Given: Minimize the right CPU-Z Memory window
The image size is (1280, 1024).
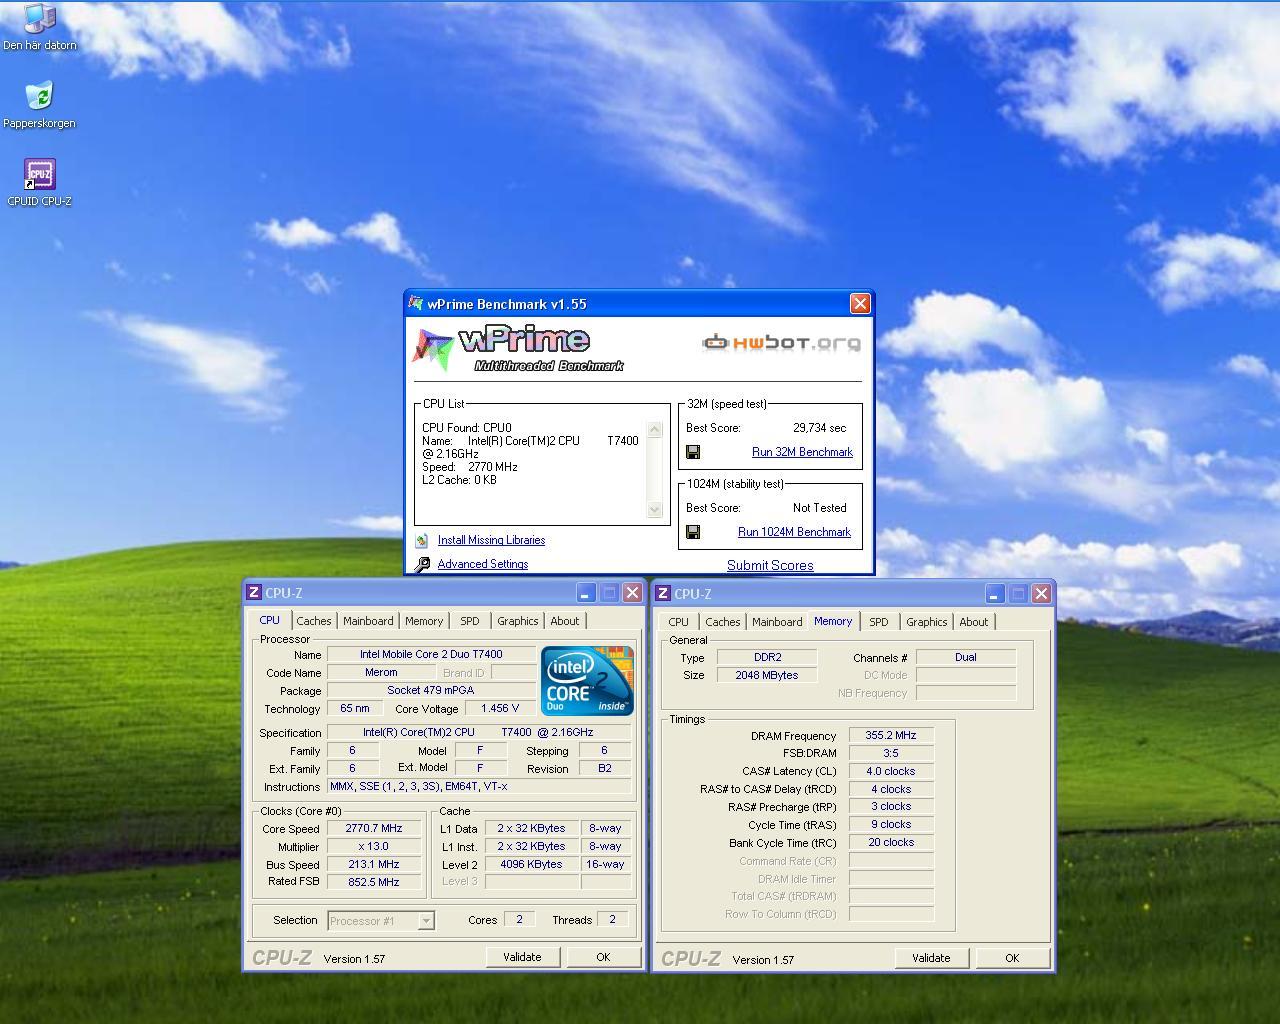Looking at the screenshot, I should click(995, 593).
